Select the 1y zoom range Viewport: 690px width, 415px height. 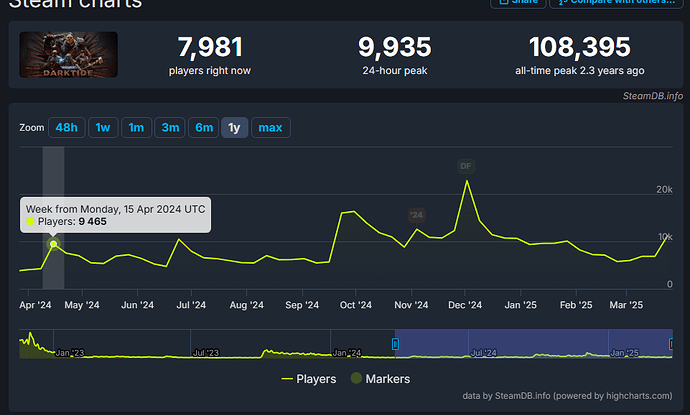(x=235, y=128)
